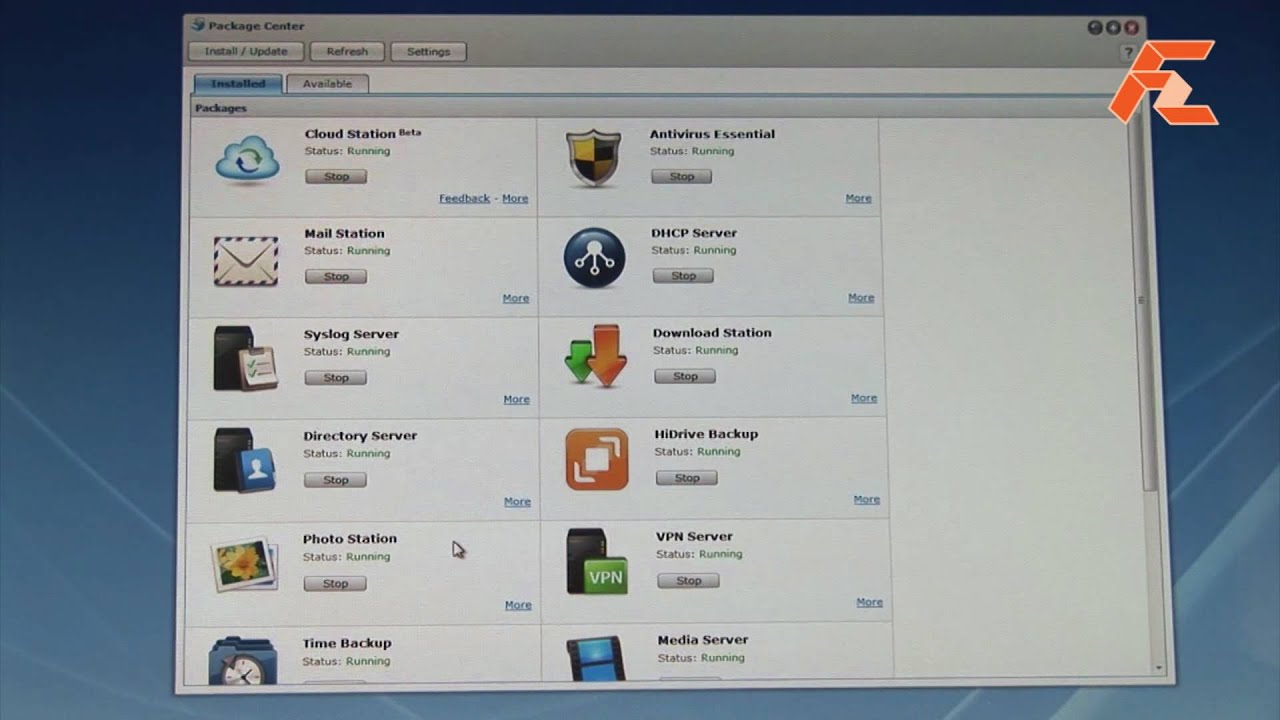Viewport: 1280px width, 720px height.
Task: Click the Mail Station title text
Action: click(344, 234)
